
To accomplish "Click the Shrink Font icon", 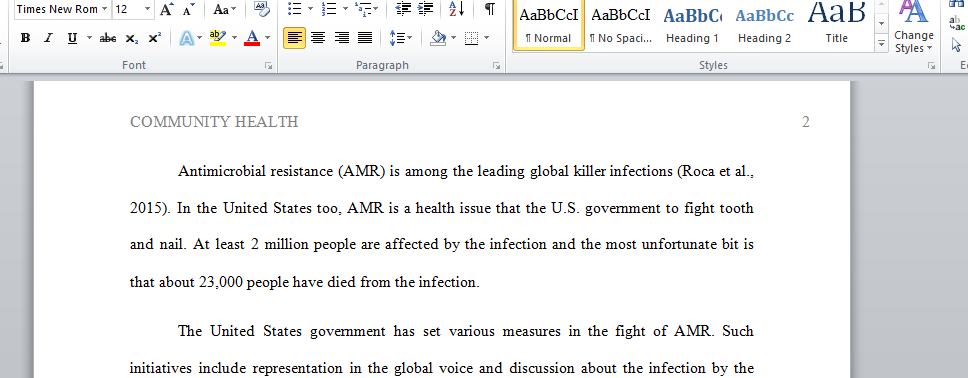I will (x=189, y=9).
